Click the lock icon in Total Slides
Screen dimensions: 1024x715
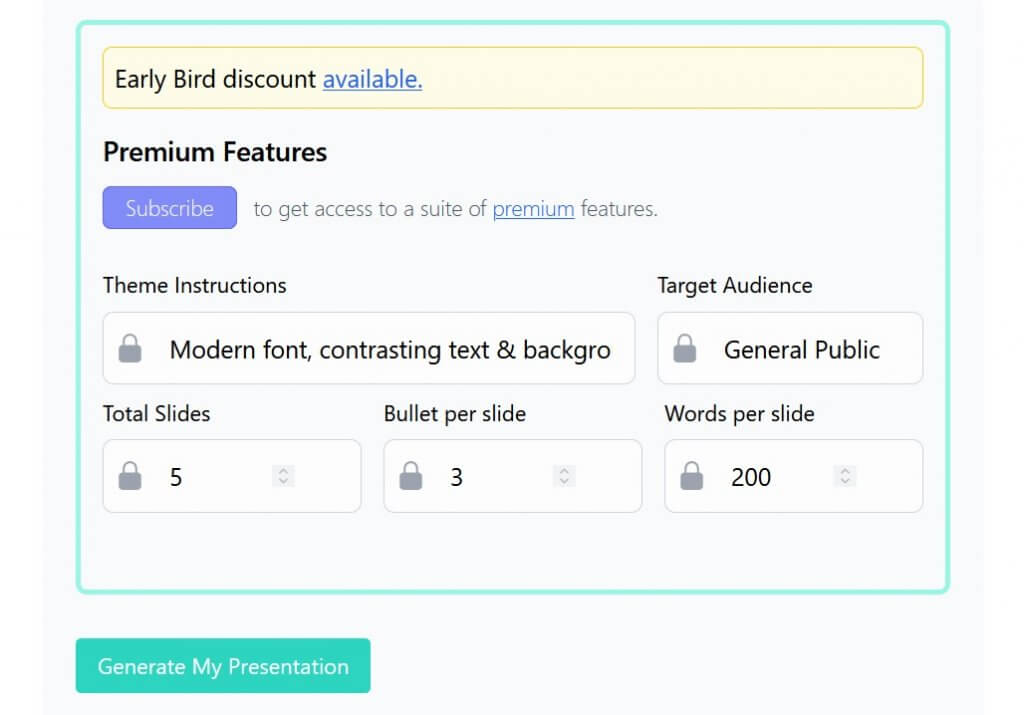tap(130, 476)
